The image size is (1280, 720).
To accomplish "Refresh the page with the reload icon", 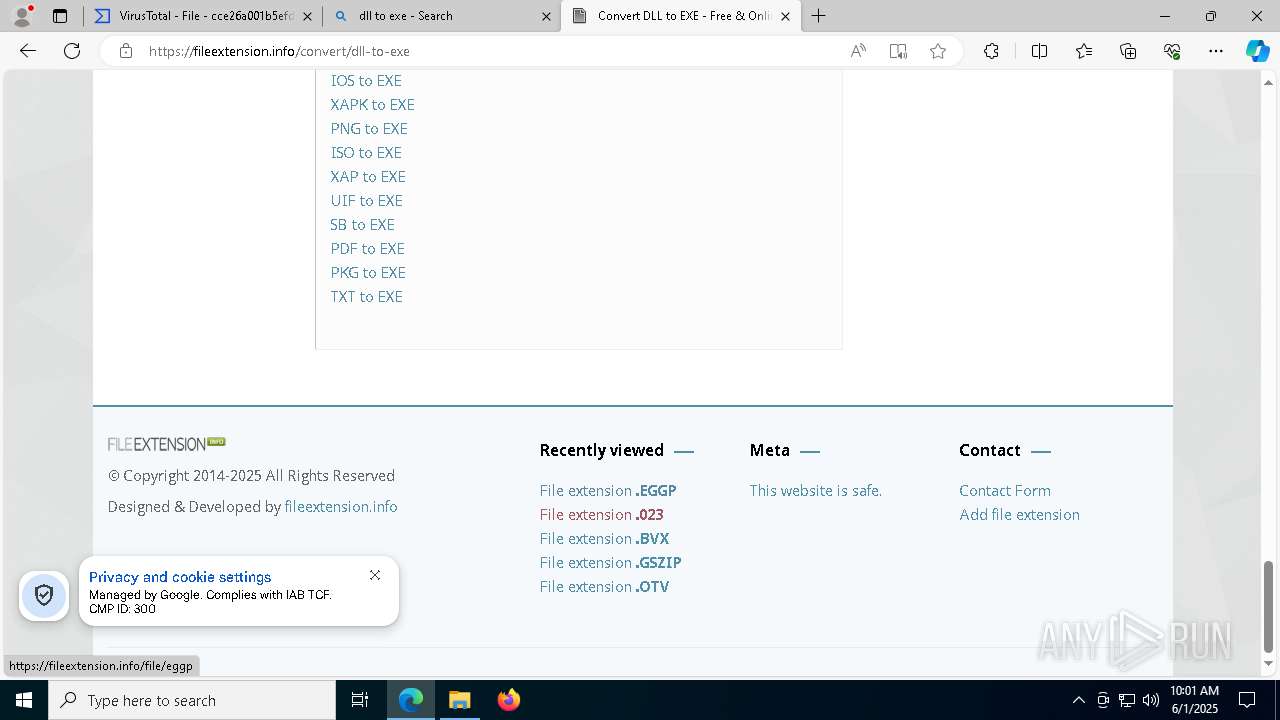I will coord(72,51).
